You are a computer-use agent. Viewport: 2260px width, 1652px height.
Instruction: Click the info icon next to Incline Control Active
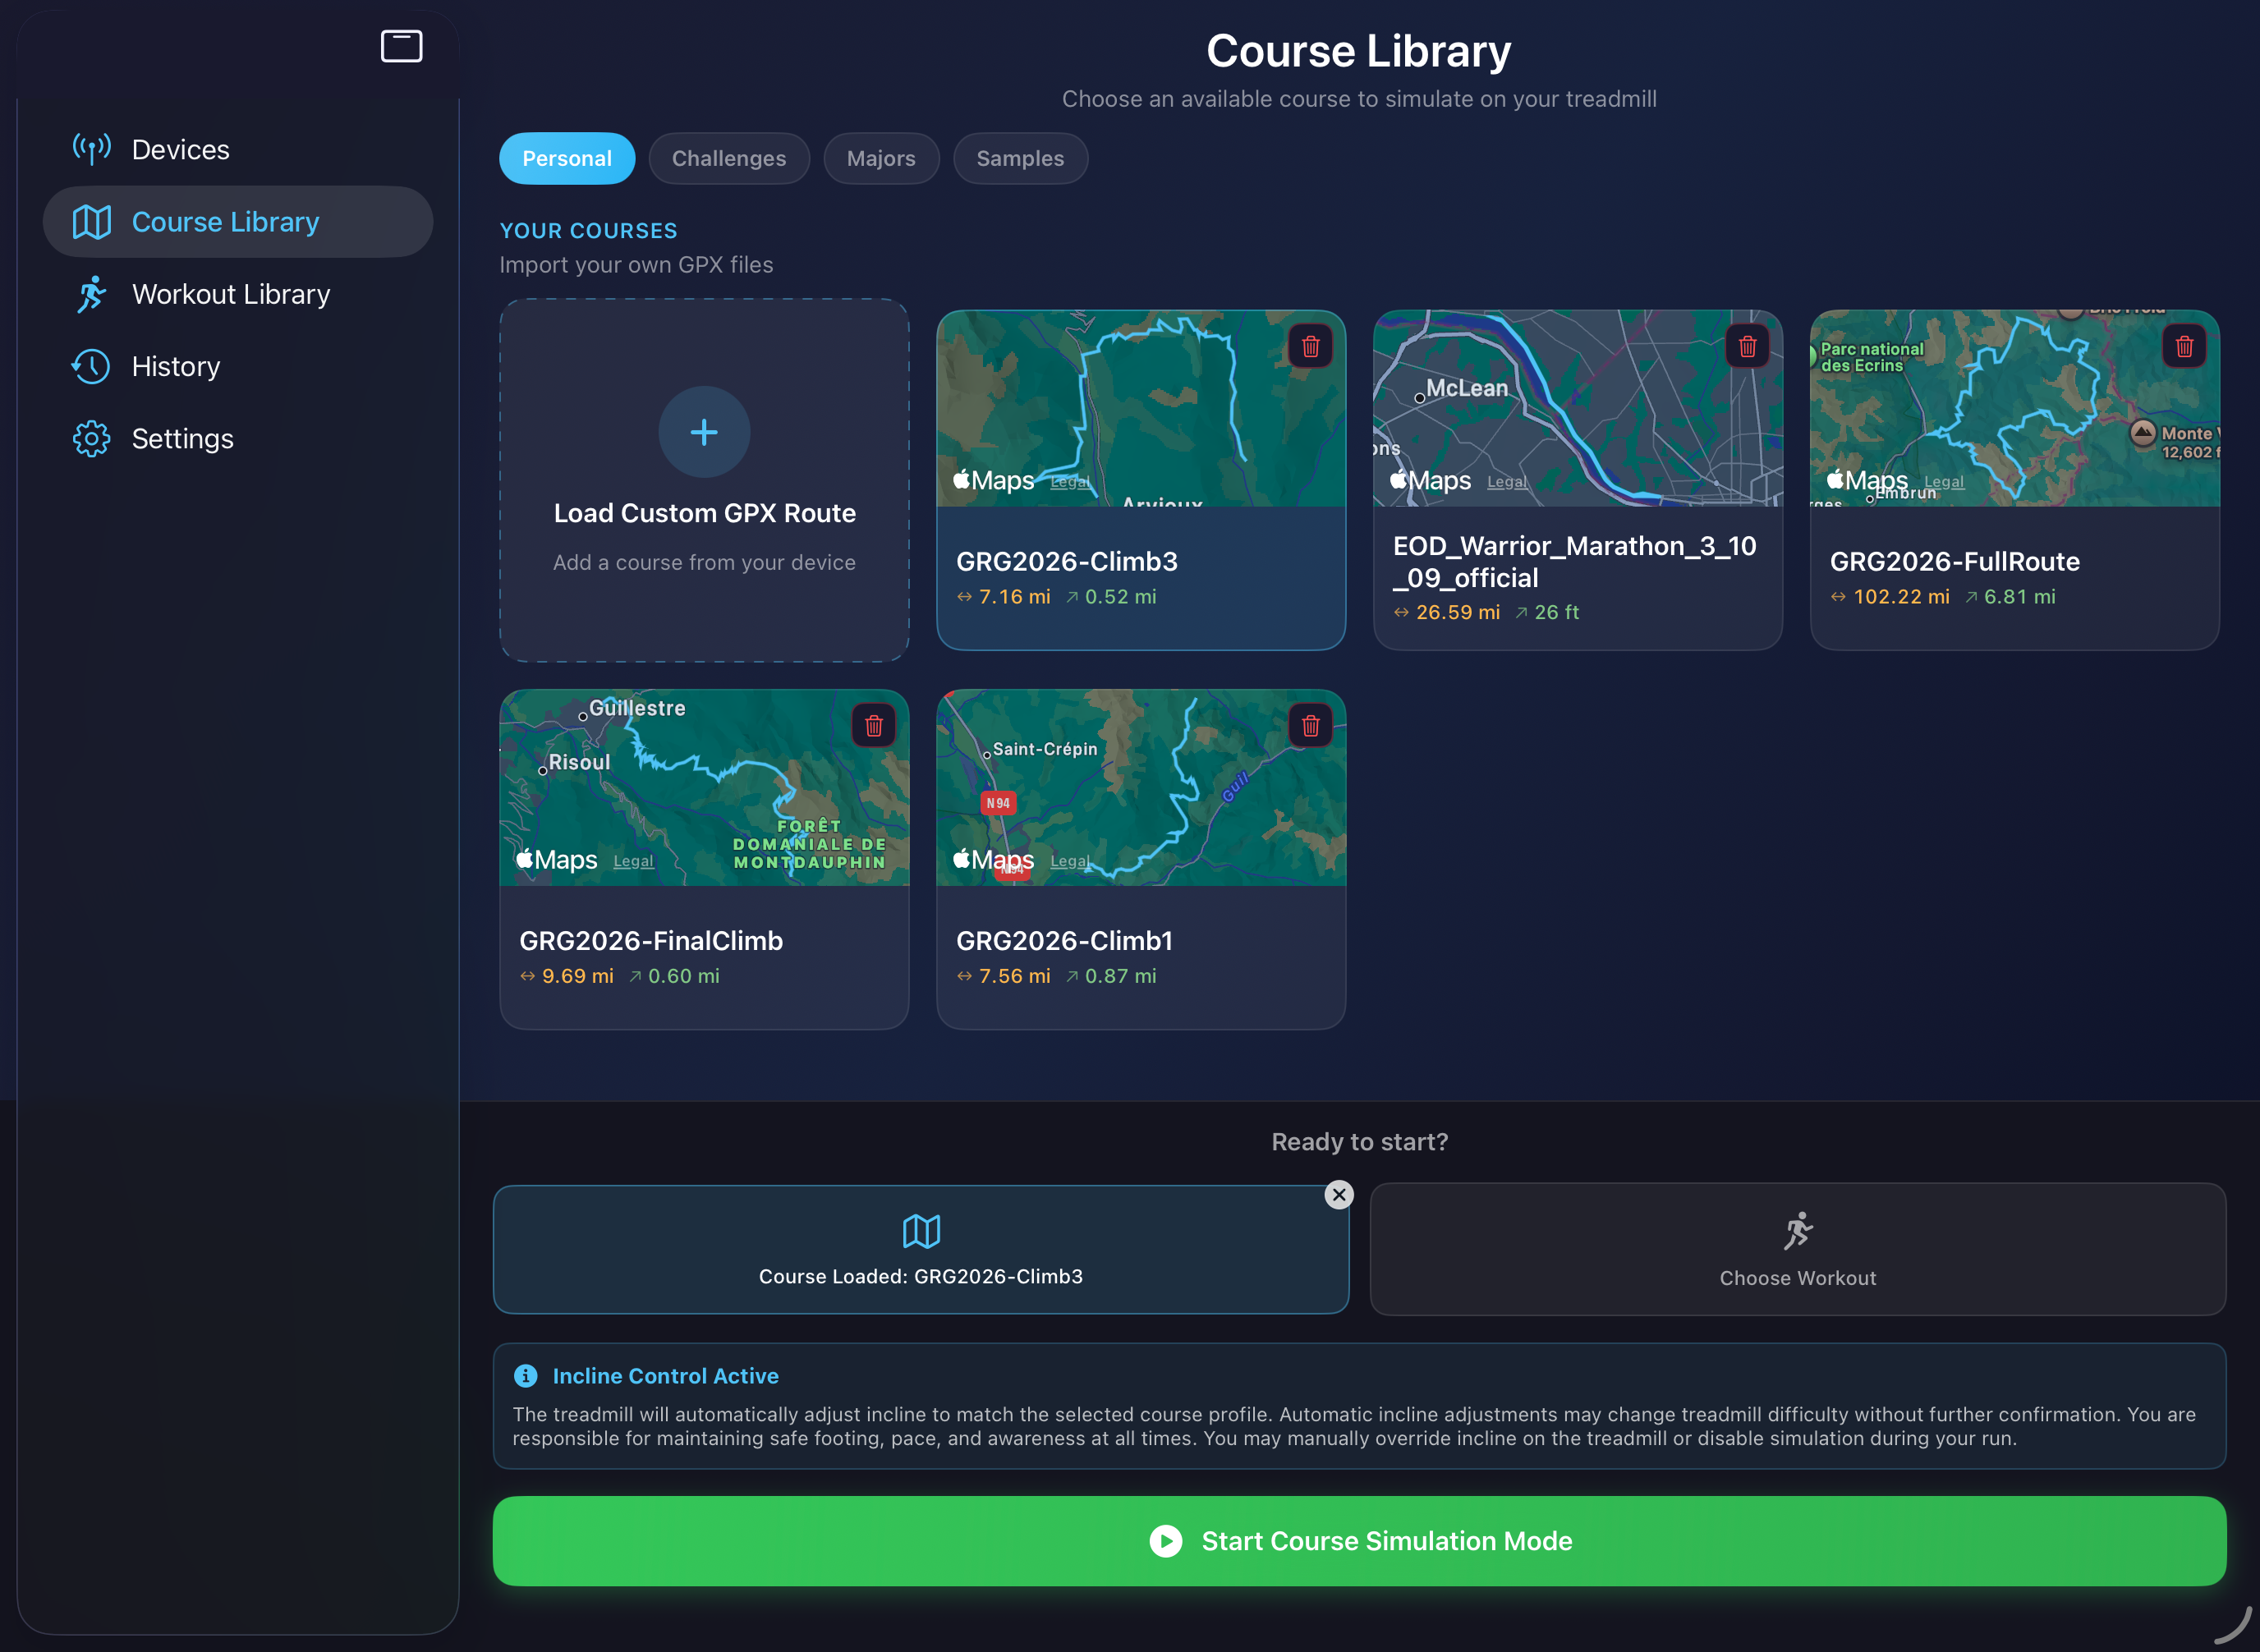527,1375
